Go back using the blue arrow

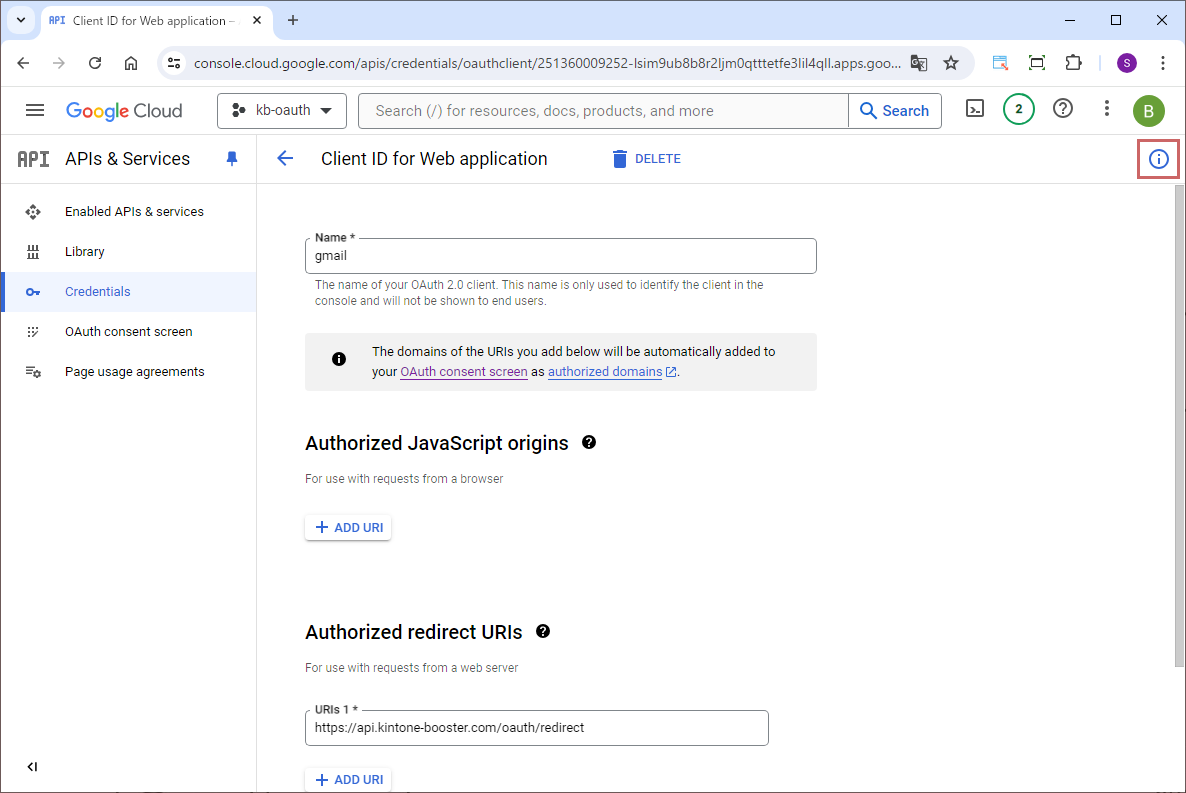[x=285, y=159]
